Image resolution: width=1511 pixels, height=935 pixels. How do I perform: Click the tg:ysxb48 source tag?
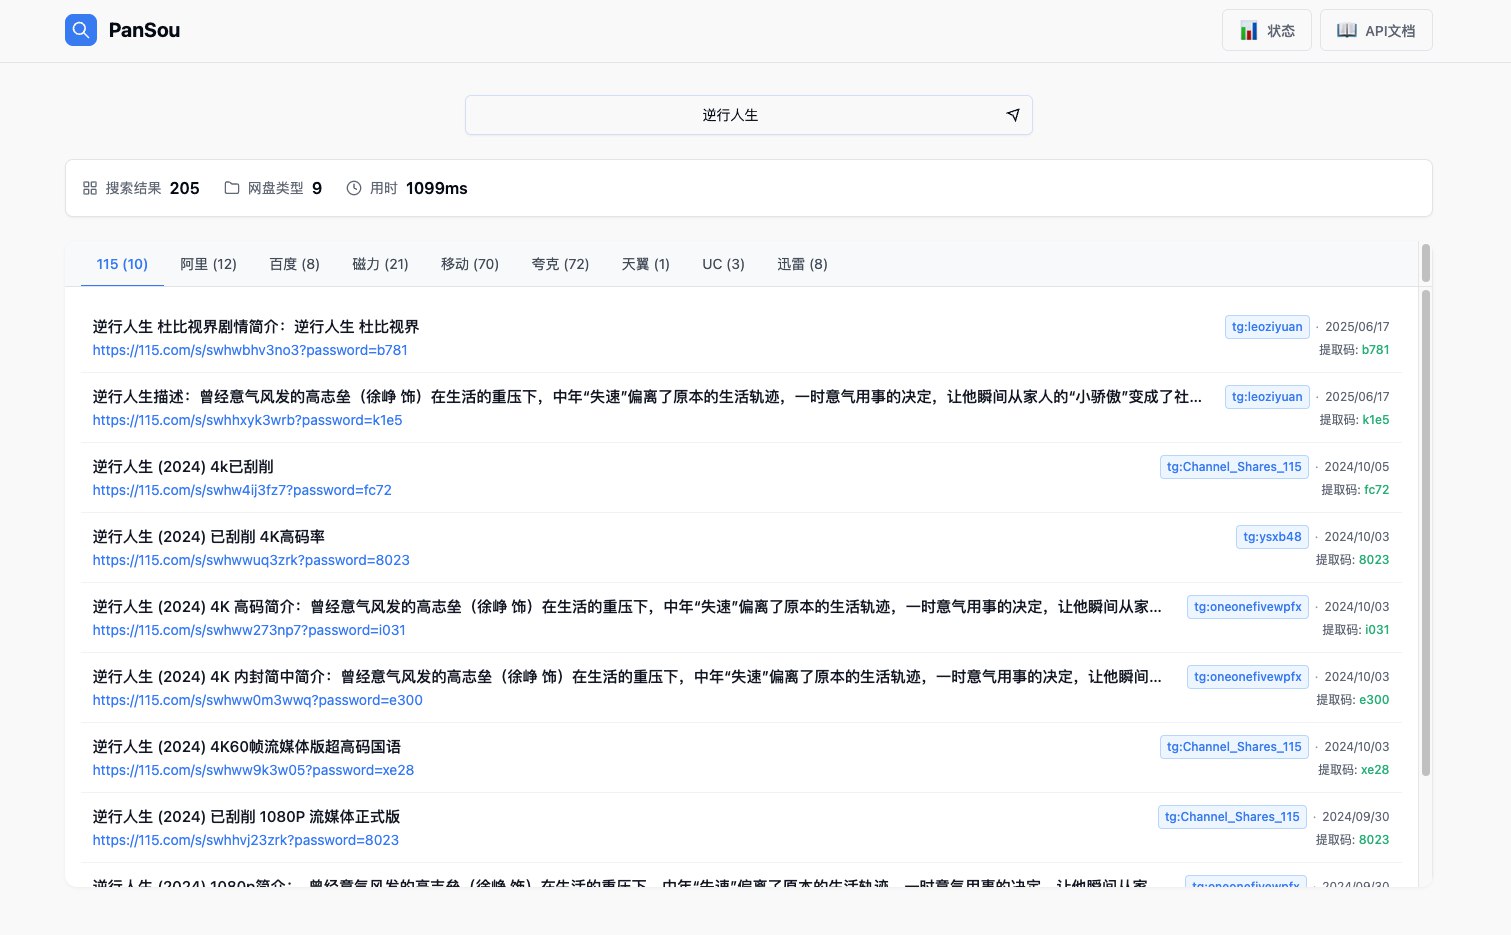click(1272, 537)
